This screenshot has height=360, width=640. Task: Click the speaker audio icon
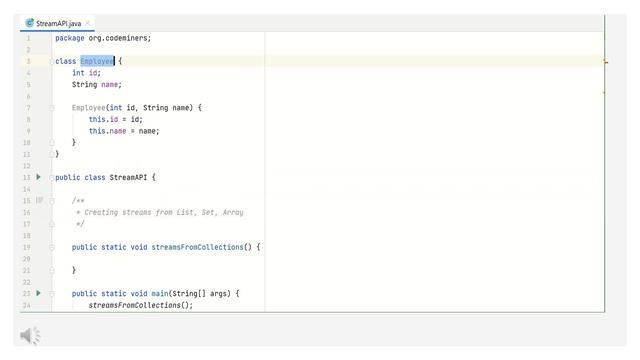click(x=30, y=336)
